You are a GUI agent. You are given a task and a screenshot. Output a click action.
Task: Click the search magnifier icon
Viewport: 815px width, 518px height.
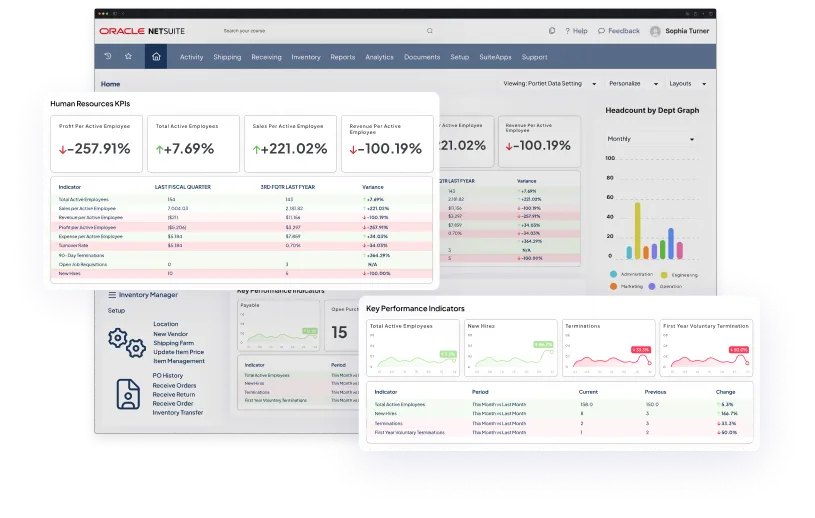click(430, 31)
